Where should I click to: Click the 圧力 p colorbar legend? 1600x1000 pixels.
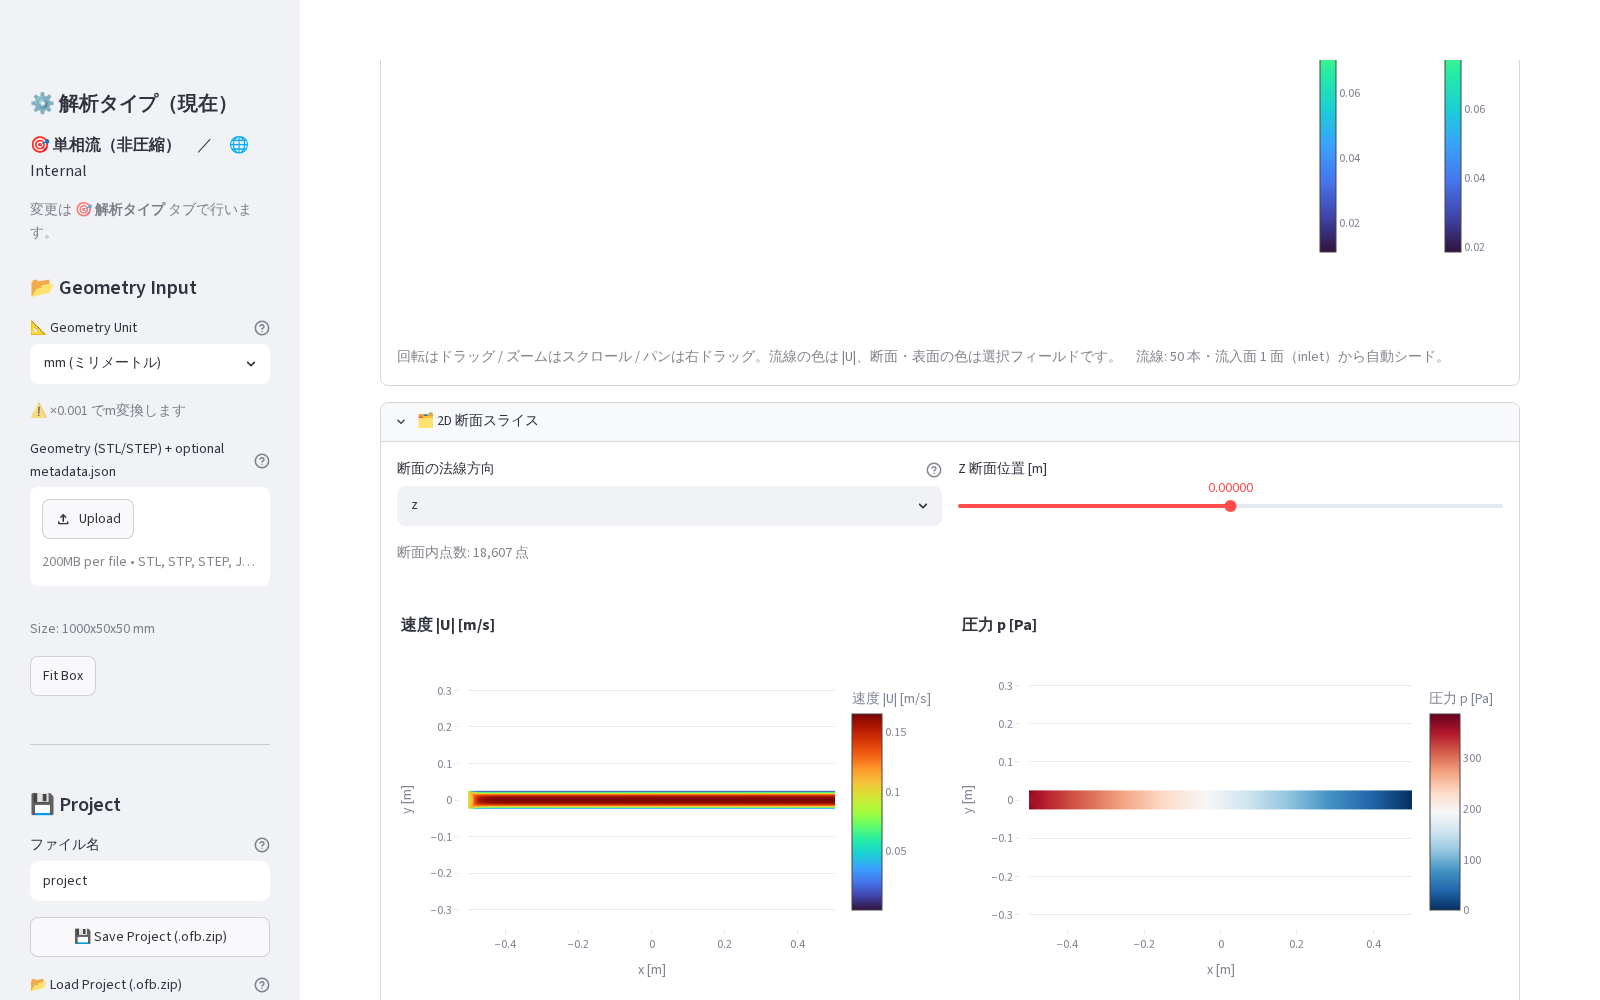click(x=1445, y=812)
